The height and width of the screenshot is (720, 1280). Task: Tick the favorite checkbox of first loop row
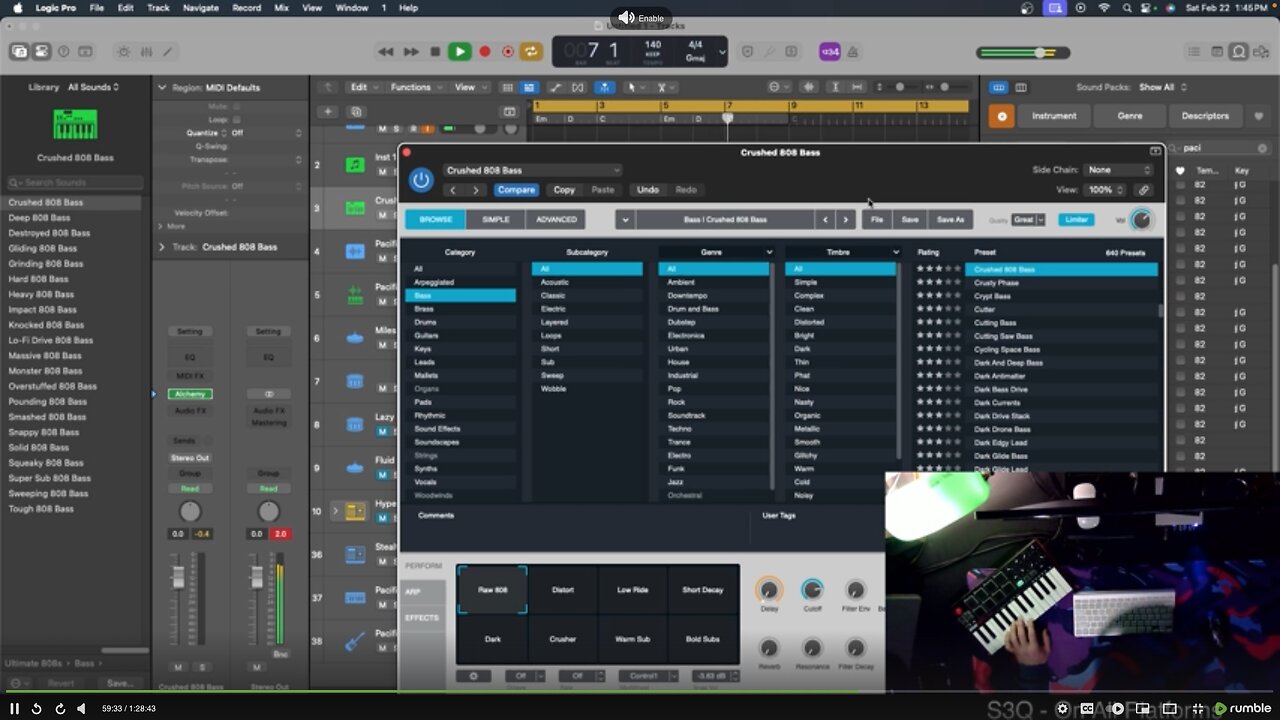[1181, 186]
